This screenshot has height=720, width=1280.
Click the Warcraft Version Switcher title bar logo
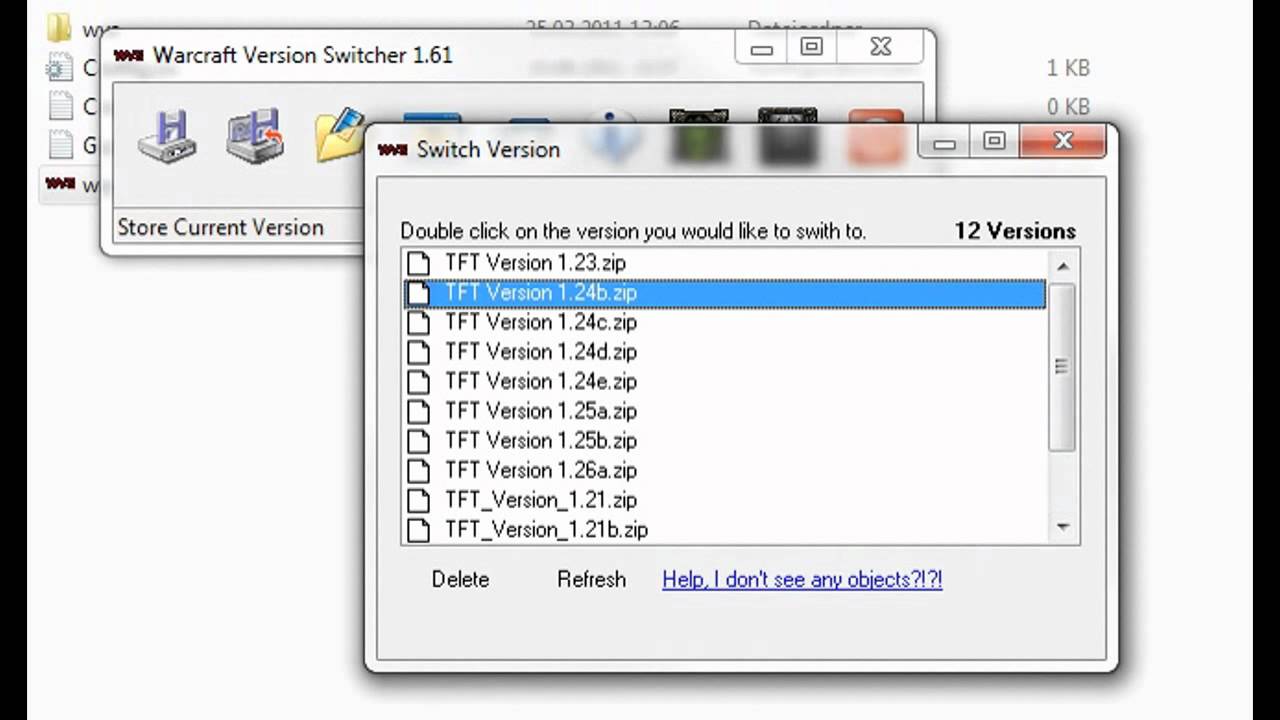click(x=129, y=55)
